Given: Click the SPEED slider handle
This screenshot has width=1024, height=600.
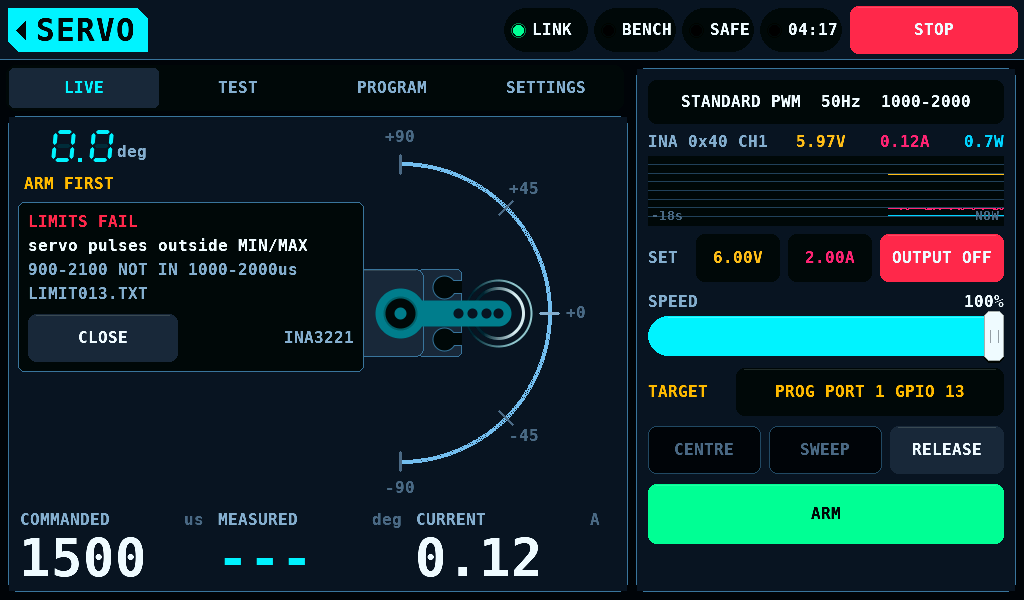Looking at the screenshot, I should click(x=994, y=336).
